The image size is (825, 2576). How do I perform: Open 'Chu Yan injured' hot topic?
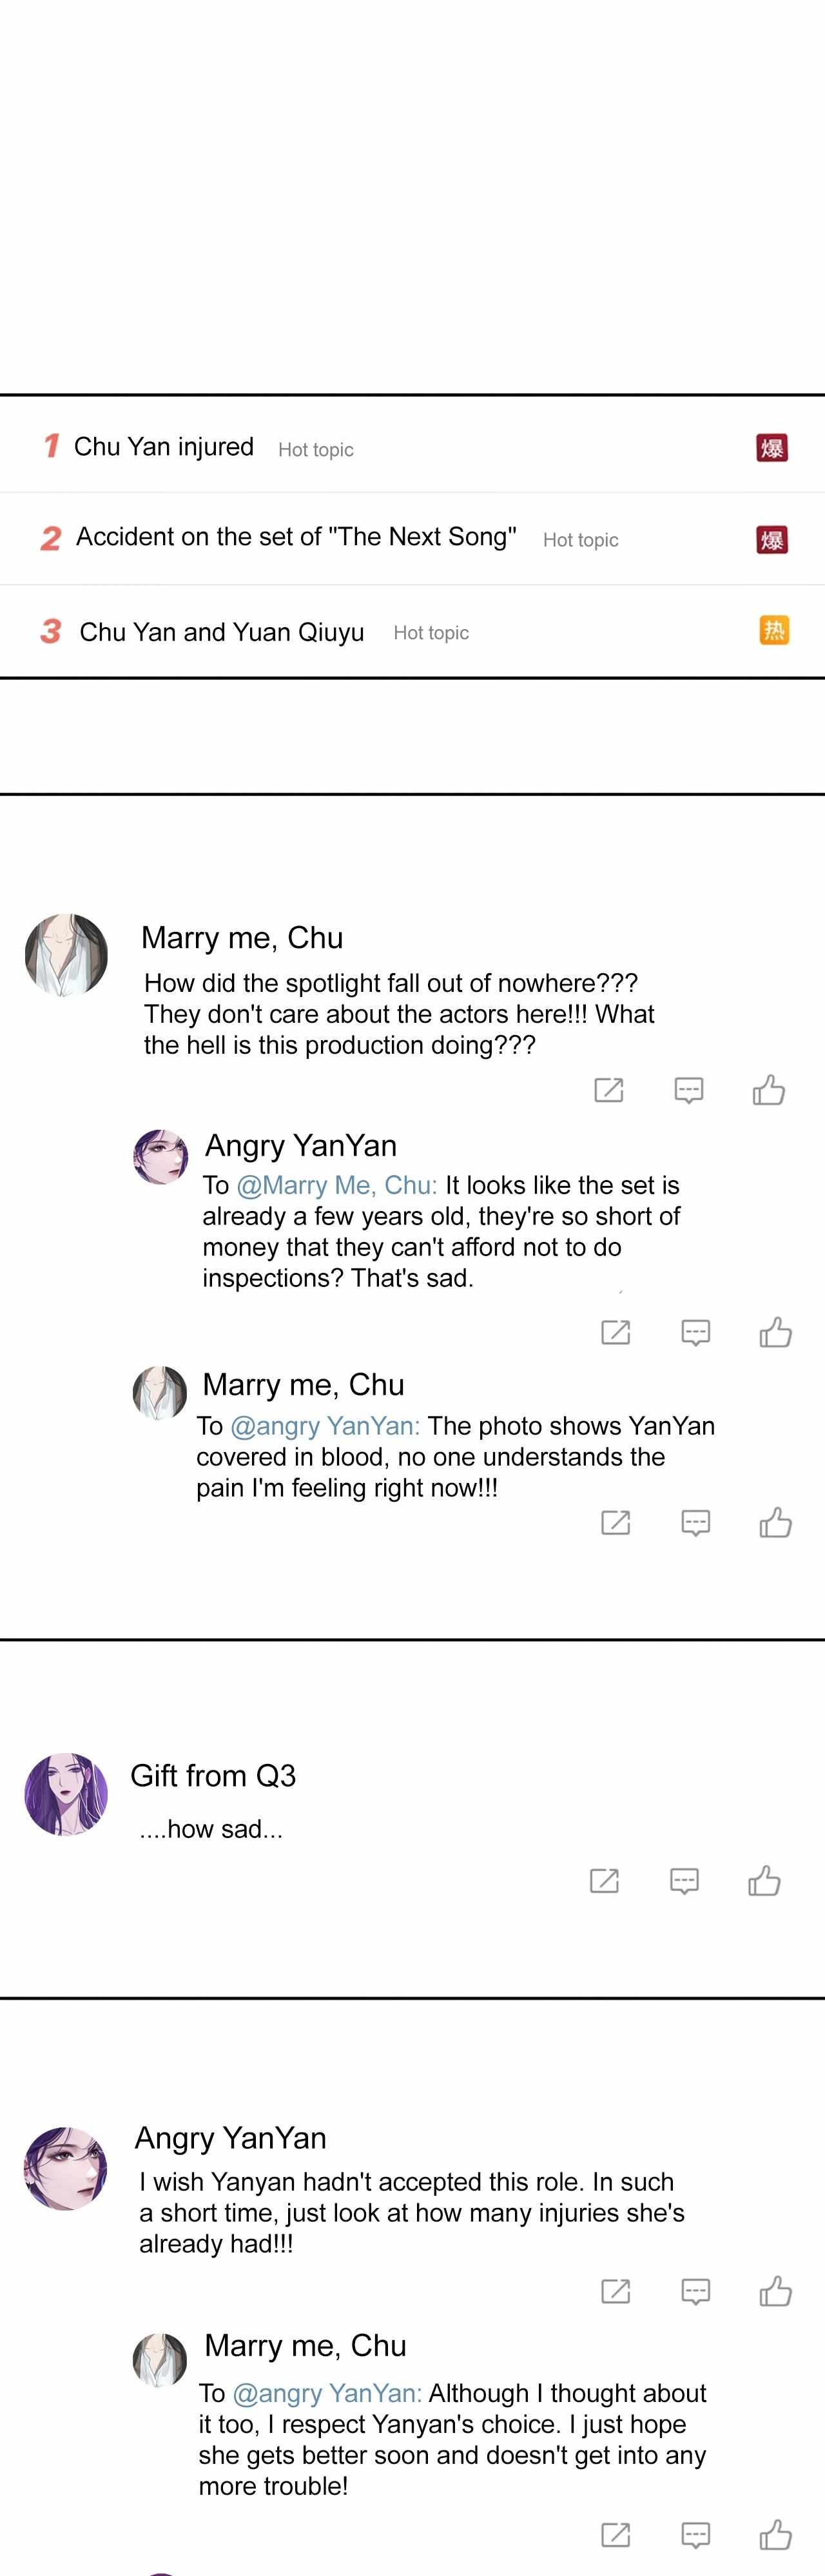(x=164, y=447)
